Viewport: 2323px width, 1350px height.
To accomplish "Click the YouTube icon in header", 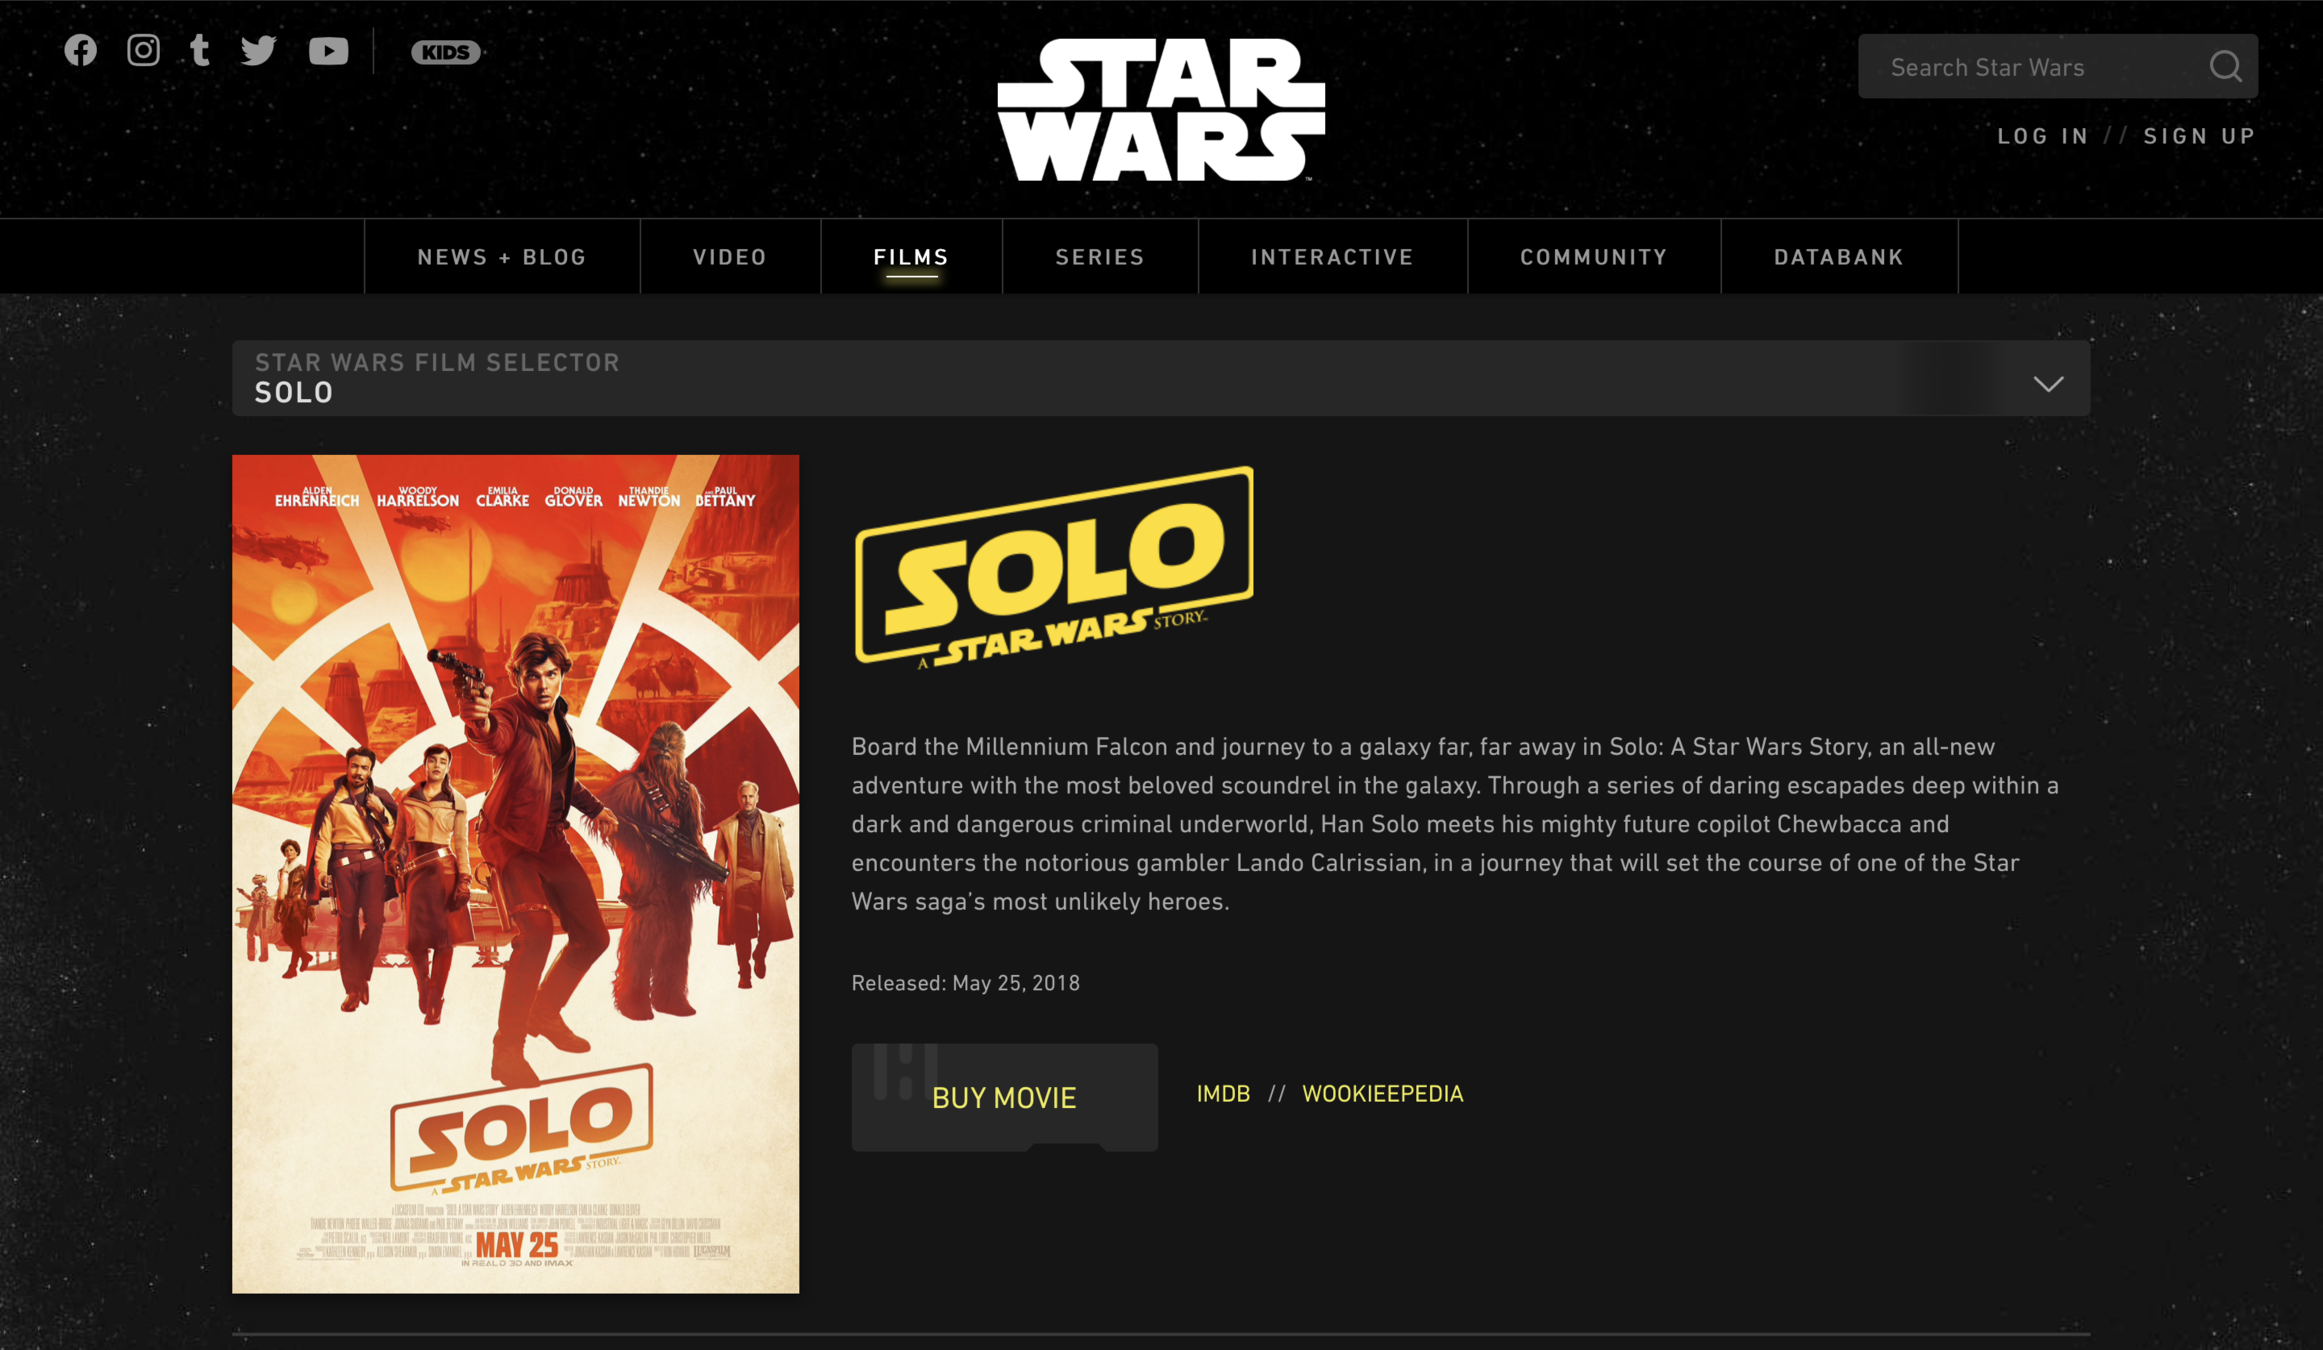I will [328, 51].
